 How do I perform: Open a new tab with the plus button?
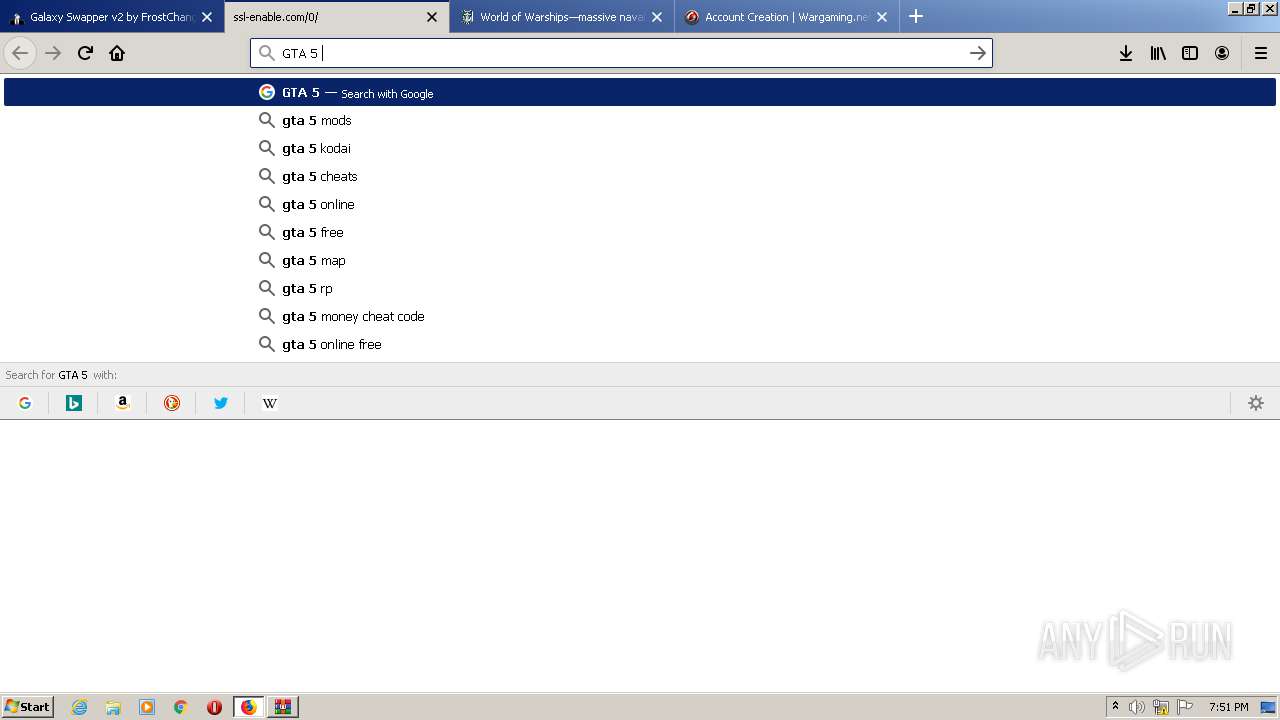coord(916,16)
